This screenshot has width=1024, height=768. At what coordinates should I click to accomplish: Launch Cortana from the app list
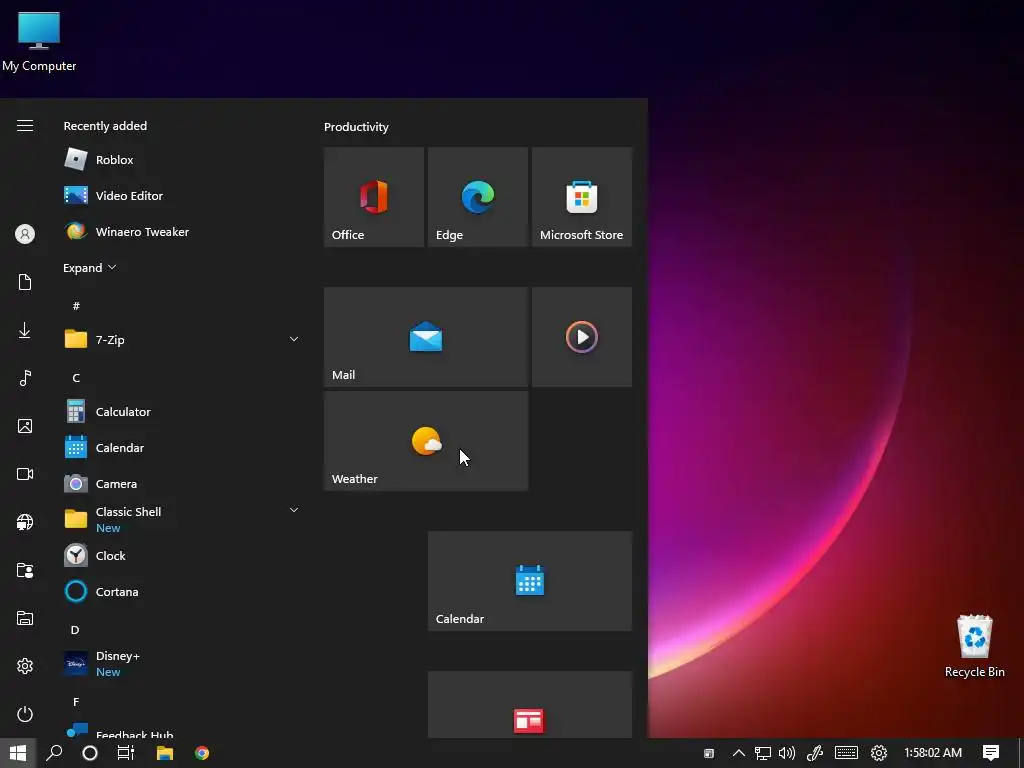coord(182,592)
